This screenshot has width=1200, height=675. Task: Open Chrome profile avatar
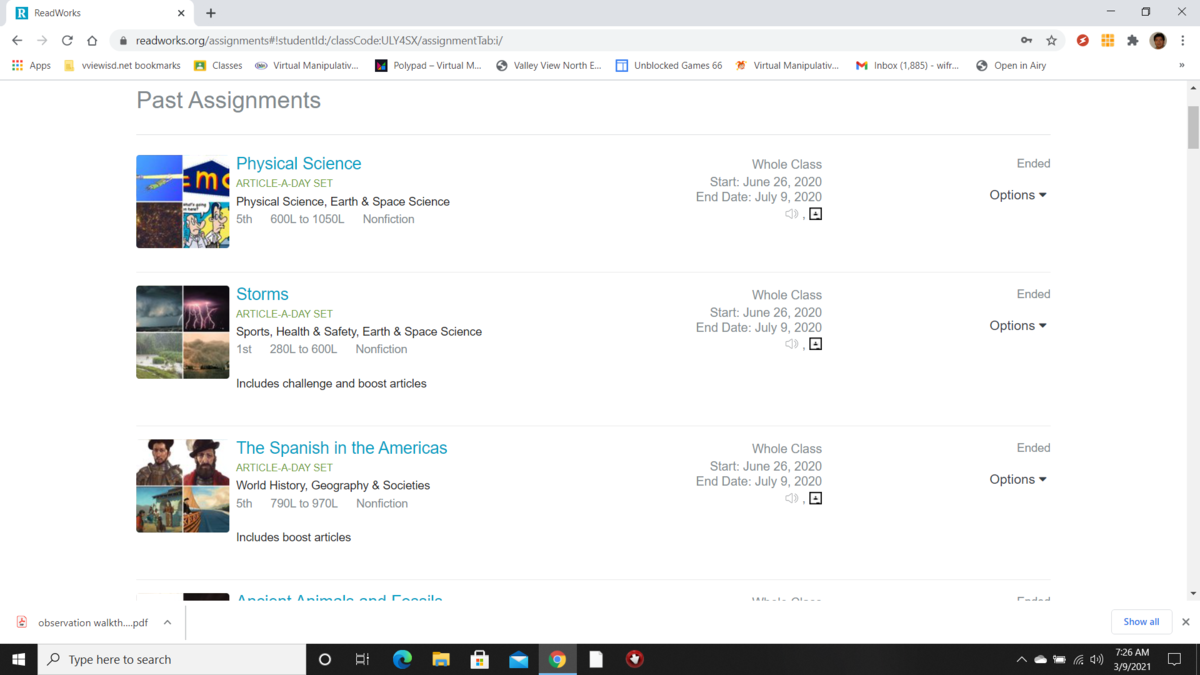(x=1158, y=41)
